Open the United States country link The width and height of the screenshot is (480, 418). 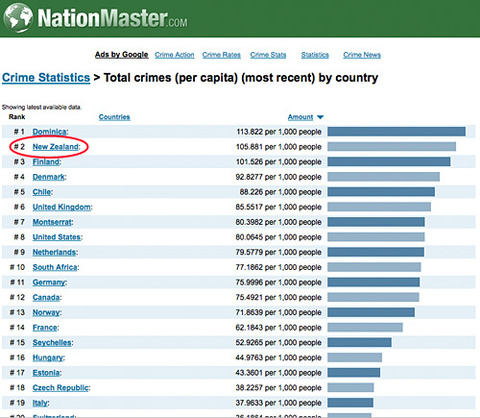click(x=57, y=237)
